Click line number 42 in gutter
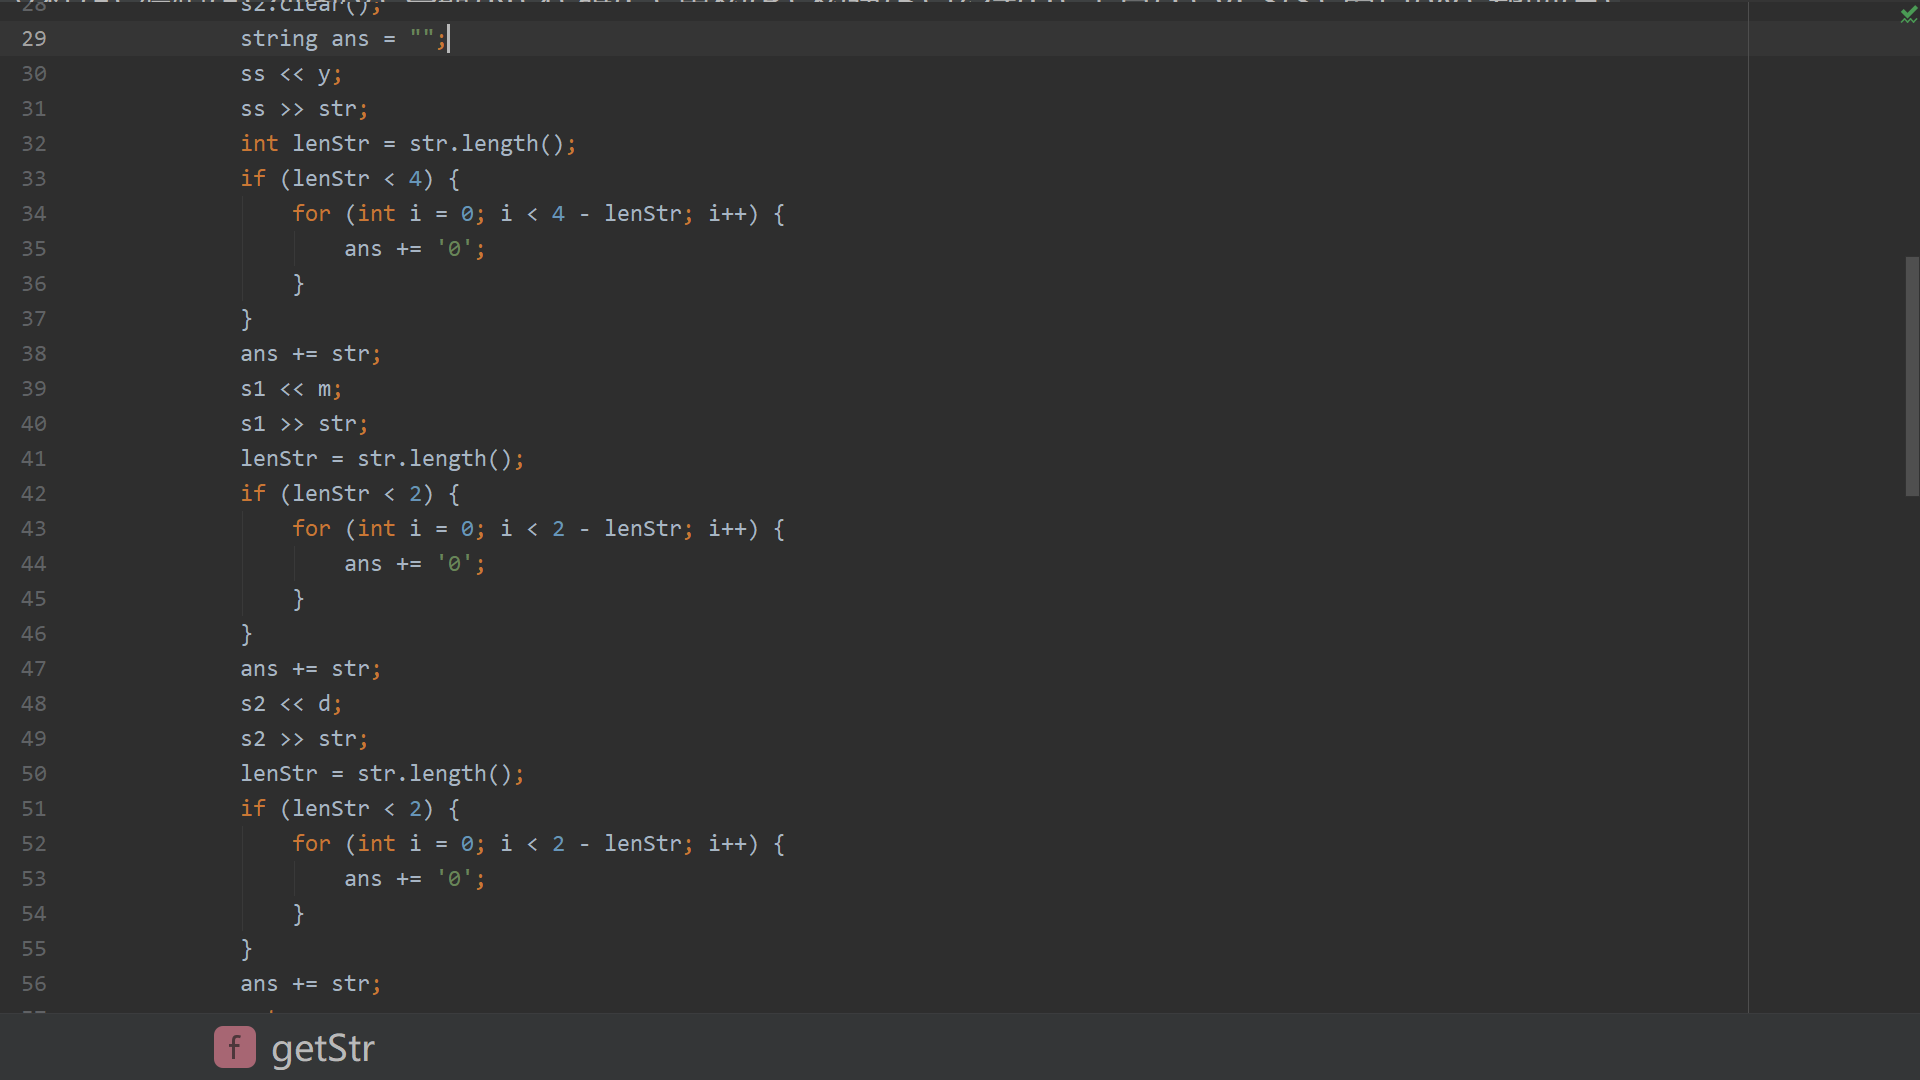 [x=34, y=493]
